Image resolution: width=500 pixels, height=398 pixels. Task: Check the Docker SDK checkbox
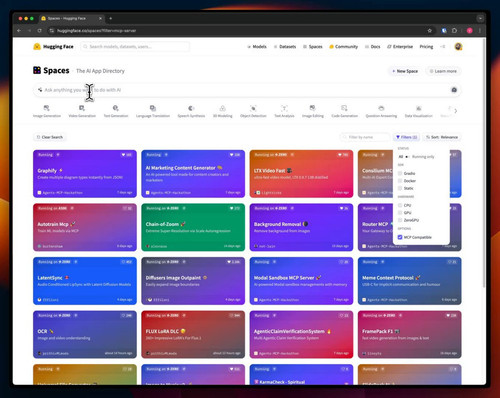coord(400,181)
